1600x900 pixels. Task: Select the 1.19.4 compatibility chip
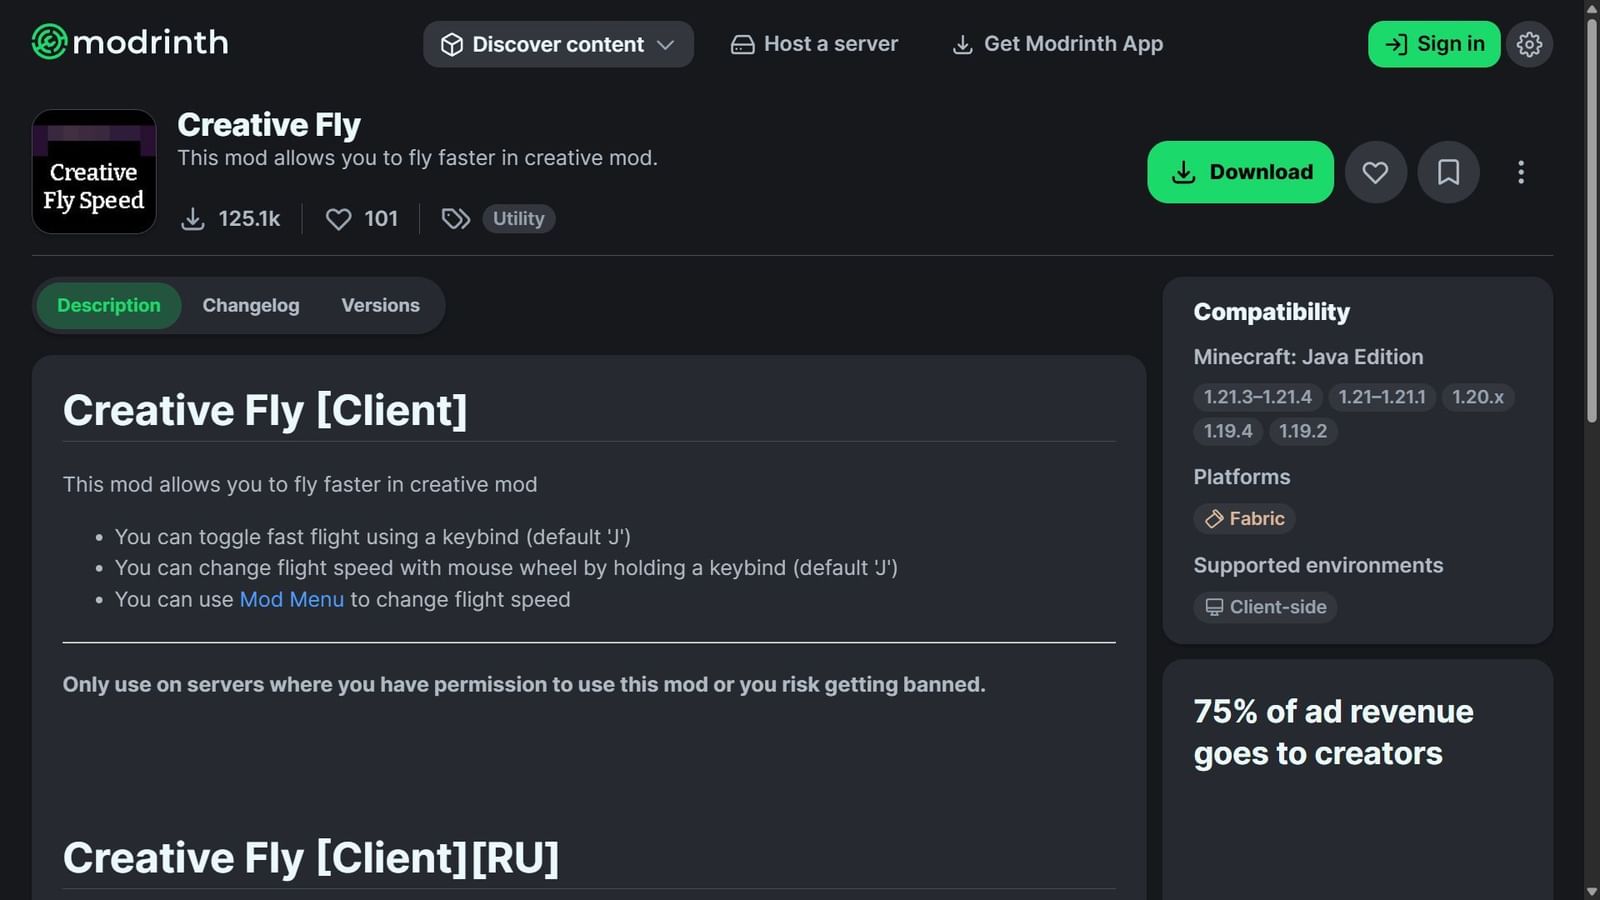pos(1228,431)
